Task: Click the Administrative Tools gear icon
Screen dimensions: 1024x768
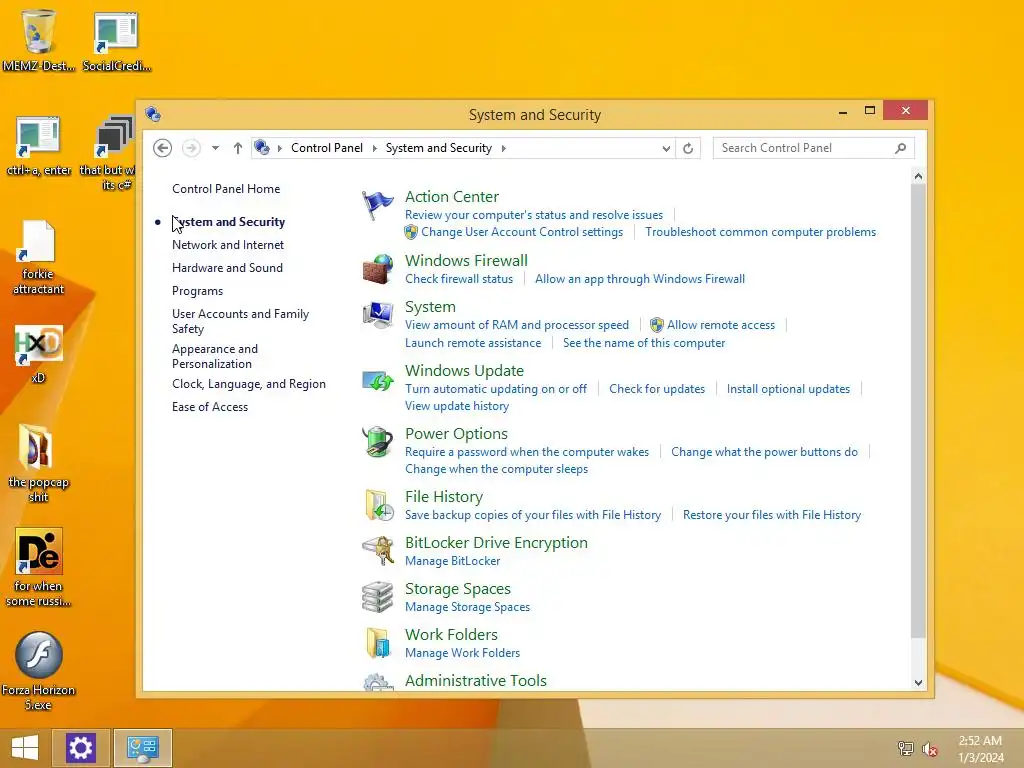Action: pos(377,682)
